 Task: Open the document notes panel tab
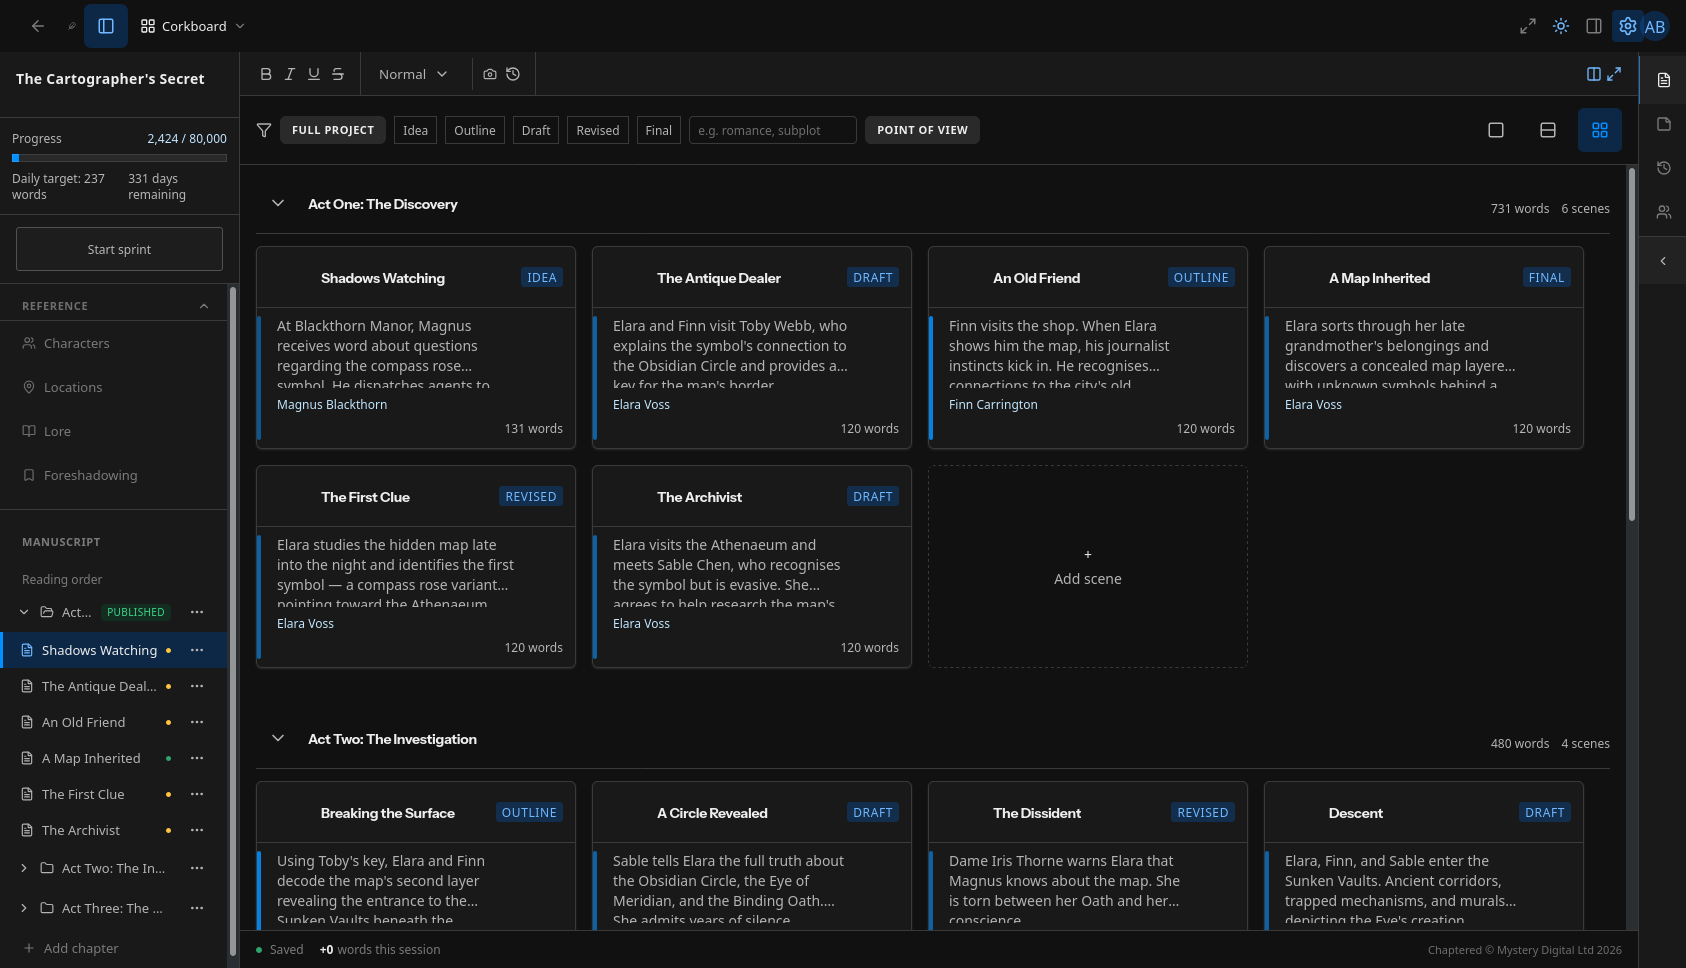click(1664, 80)
